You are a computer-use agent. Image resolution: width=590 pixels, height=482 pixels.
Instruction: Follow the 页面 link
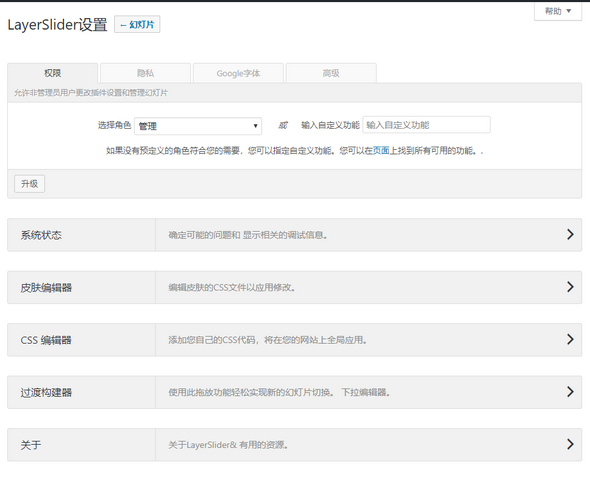pyautogui.click(x=381, y=151)
